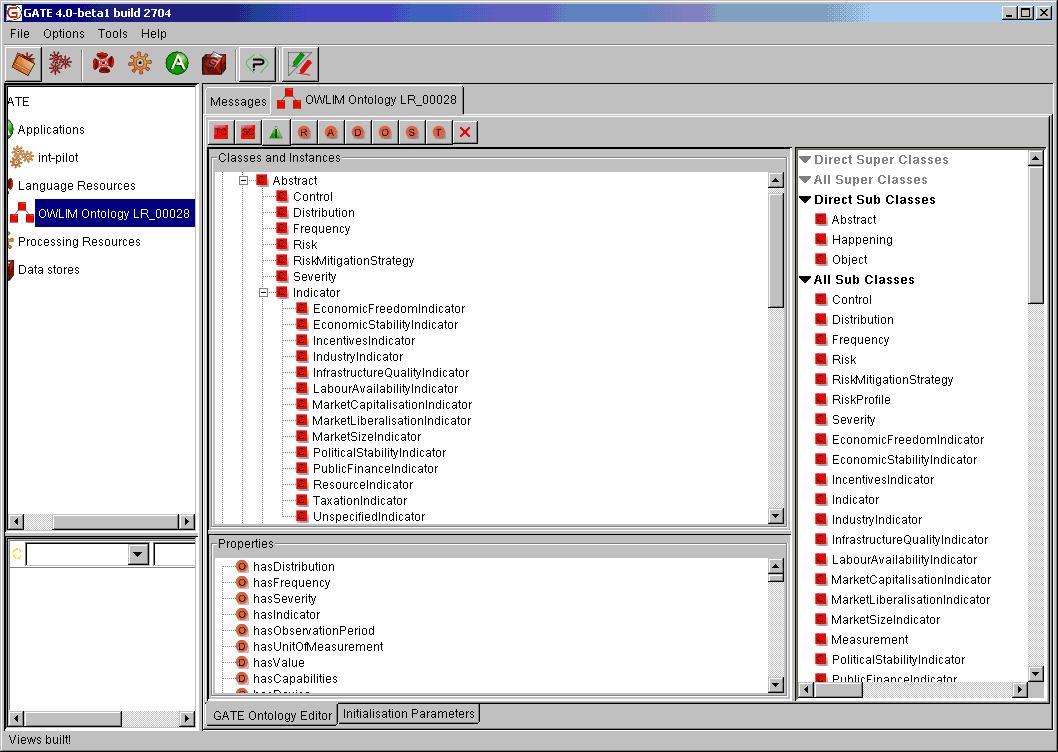
Task: Click the T transitive property button
Action: click(439, 132)
